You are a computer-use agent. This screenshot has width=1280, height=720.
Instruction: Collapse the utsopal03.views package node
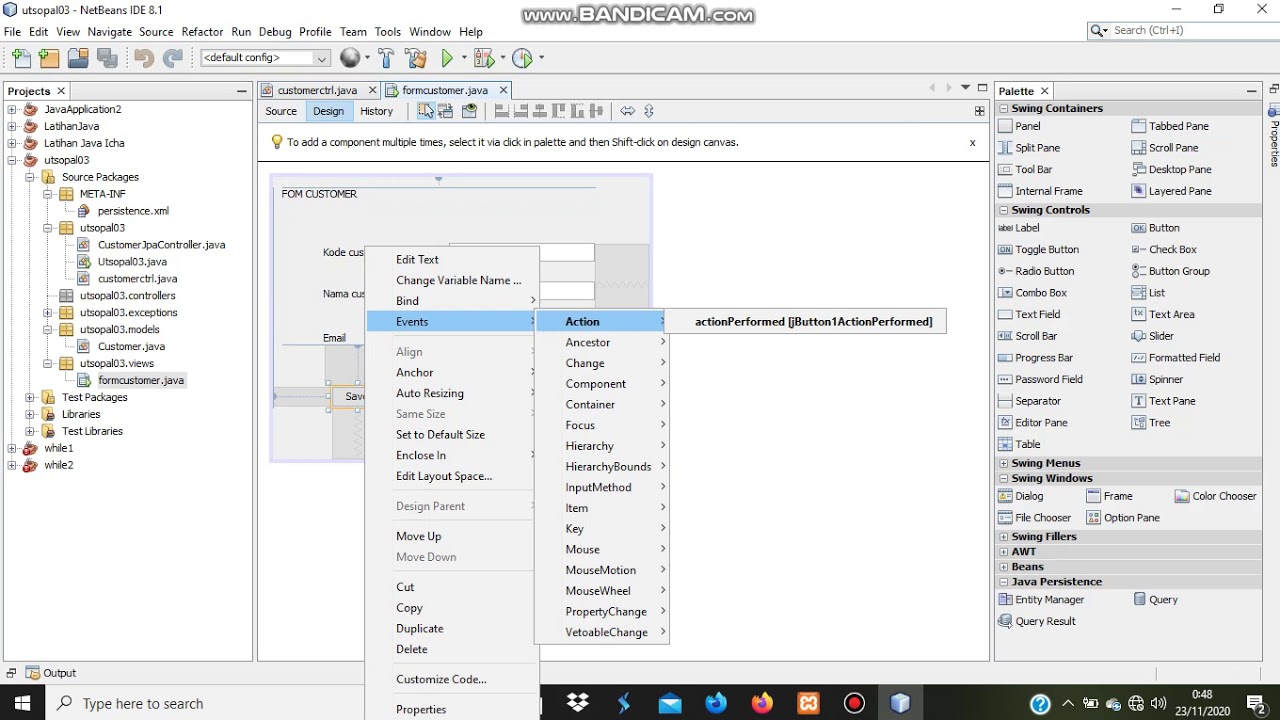coord(48,364)
